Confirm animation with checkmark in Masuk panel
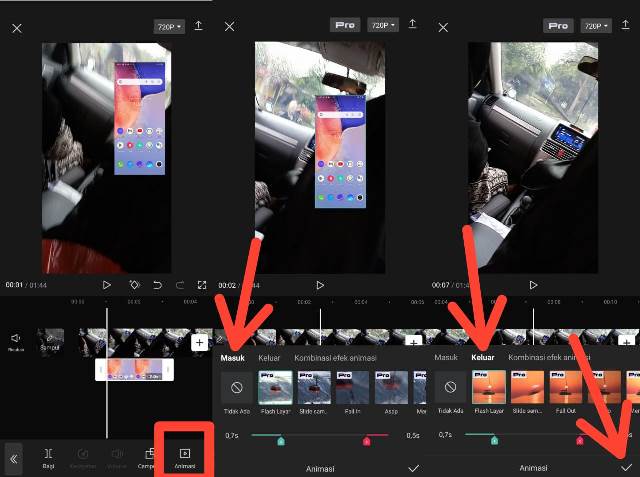Image resolution: width=640 pixels, height=477 pixels. tap(413, 468)
